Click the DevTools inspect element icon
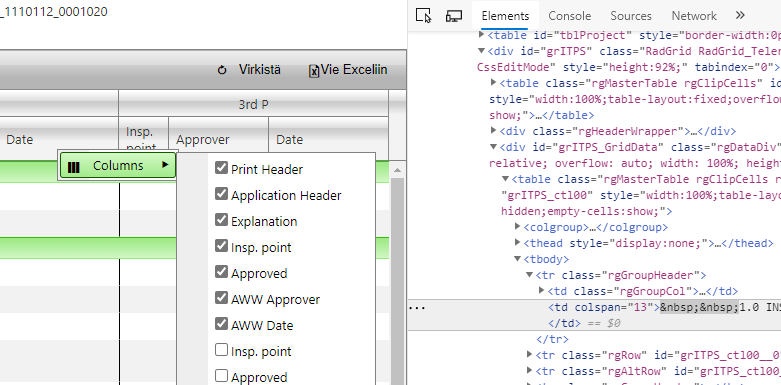 pos(423,15)
